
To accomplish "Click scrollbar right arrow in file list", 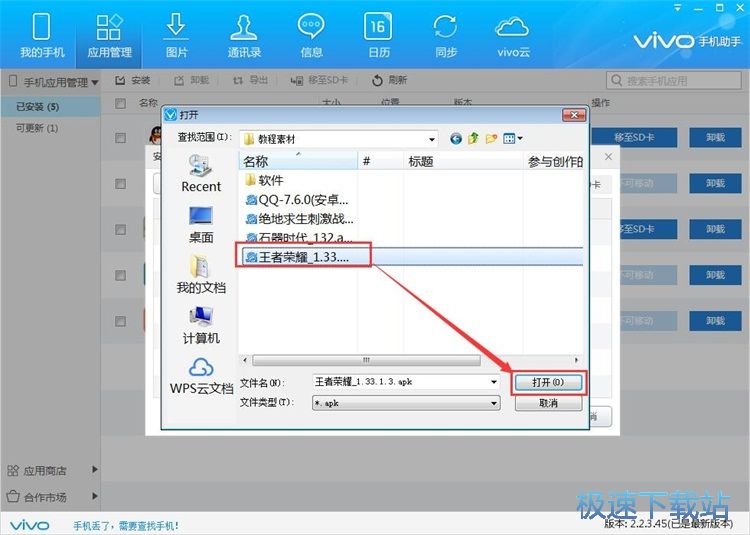I will 576,360.
